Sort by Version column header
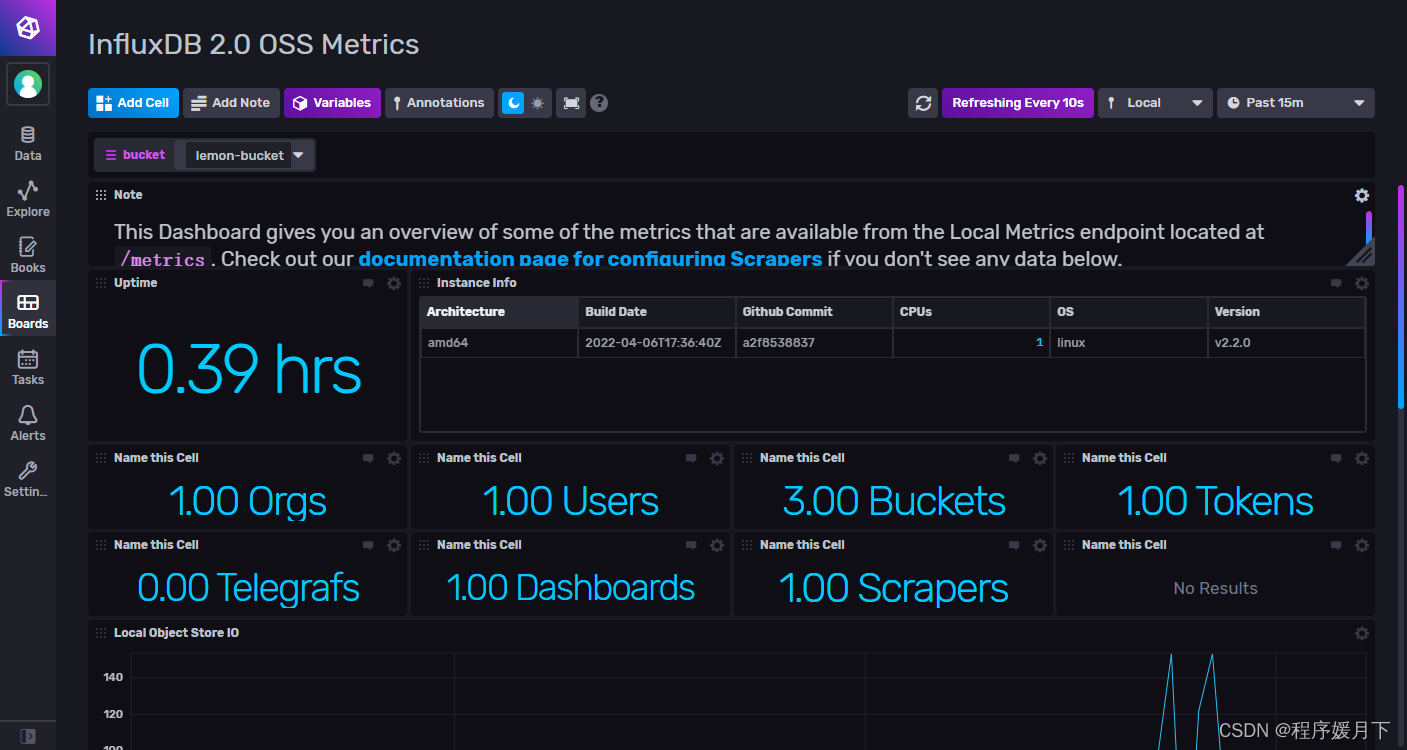 pos(1286,312)
